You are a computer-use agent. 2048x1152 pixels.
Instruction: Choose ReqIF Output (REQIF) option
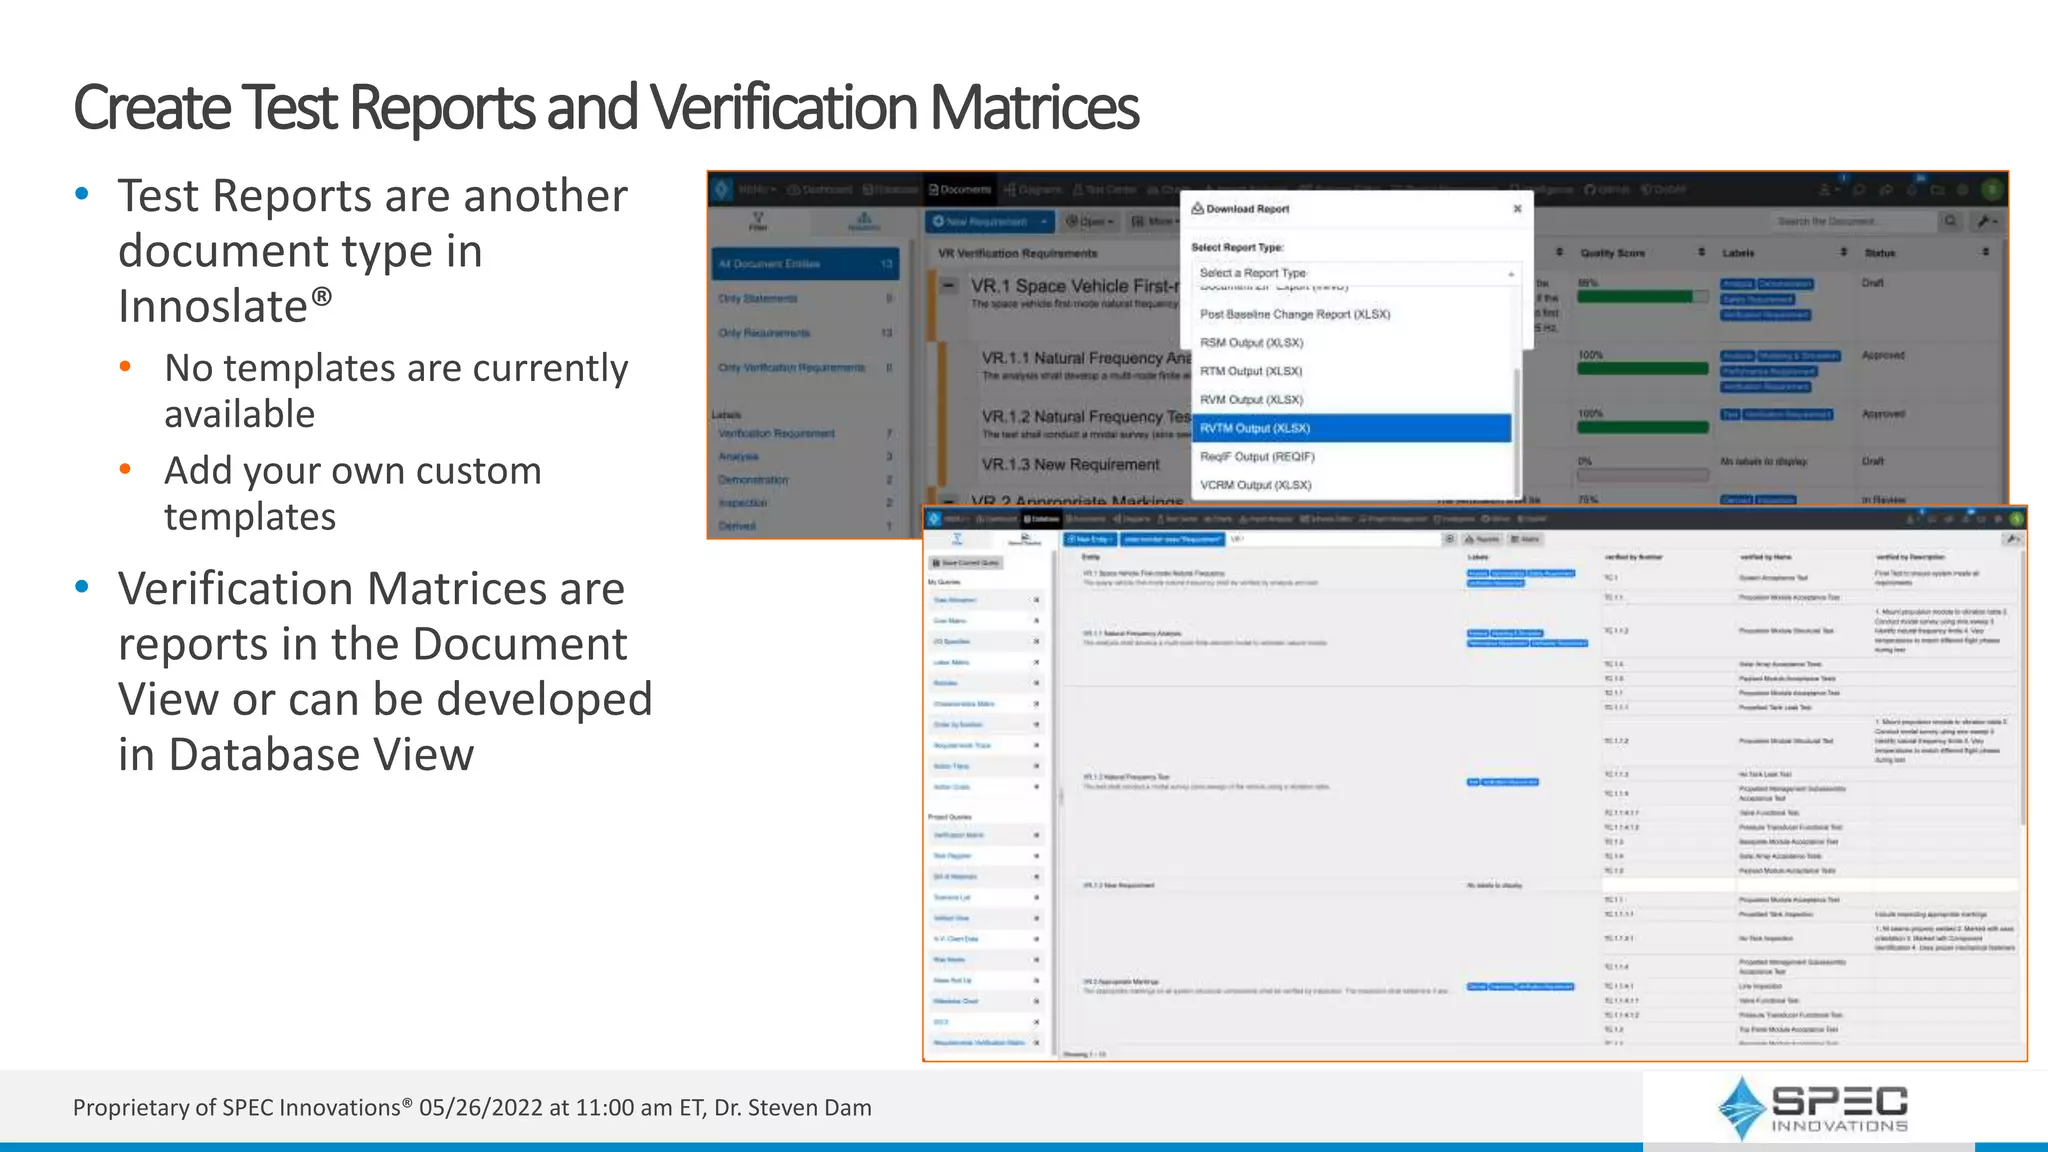[1351, 456]
